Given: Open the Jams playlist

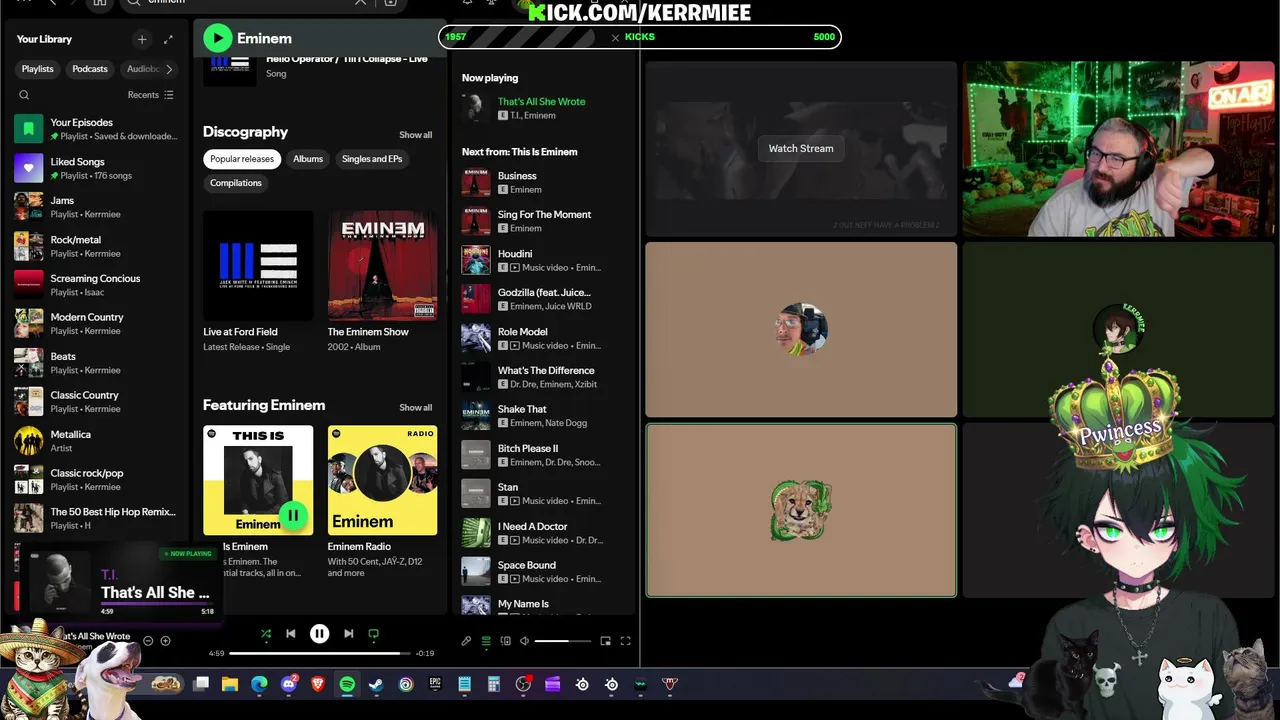Looking at the screenshot, I should pos(98,207).
